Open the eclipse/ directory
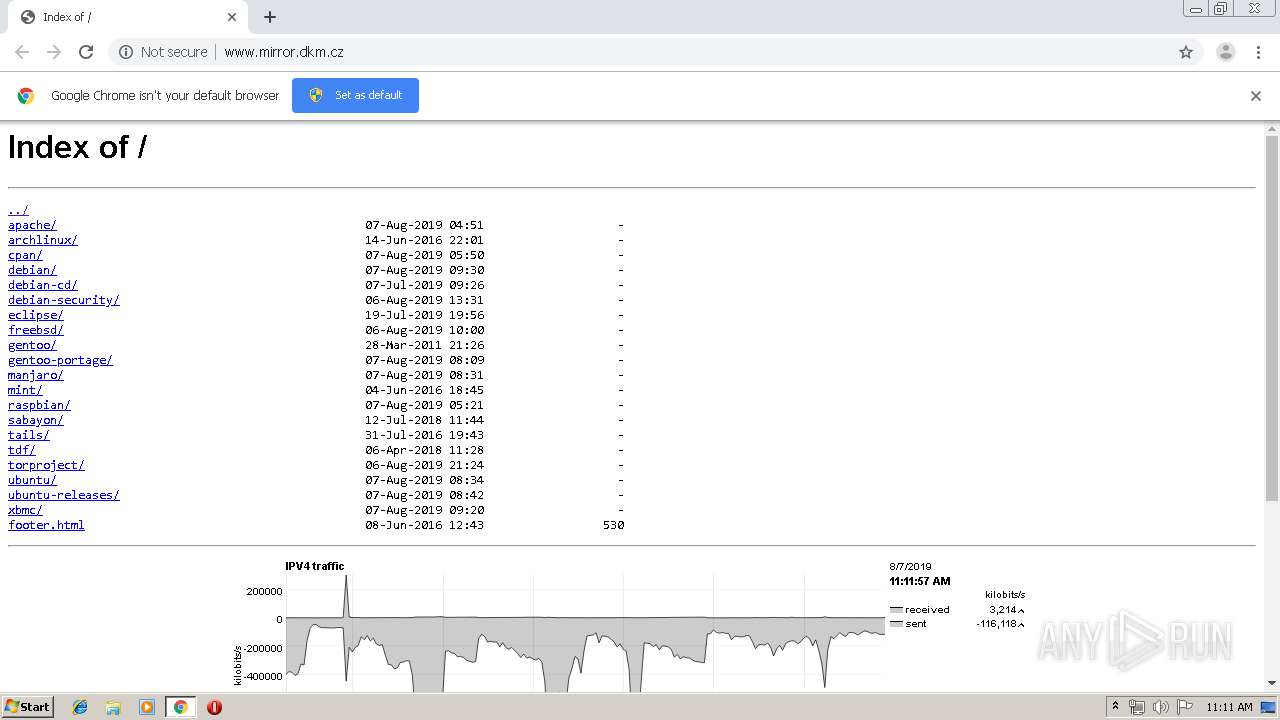1280x720 pixels. pos(36,315)
